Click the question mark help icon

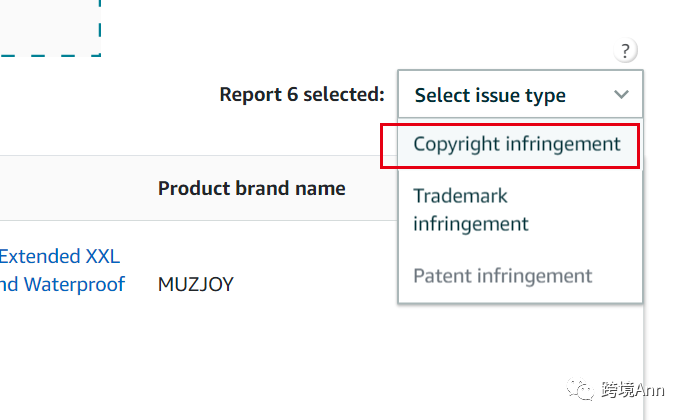click(626, 51)
